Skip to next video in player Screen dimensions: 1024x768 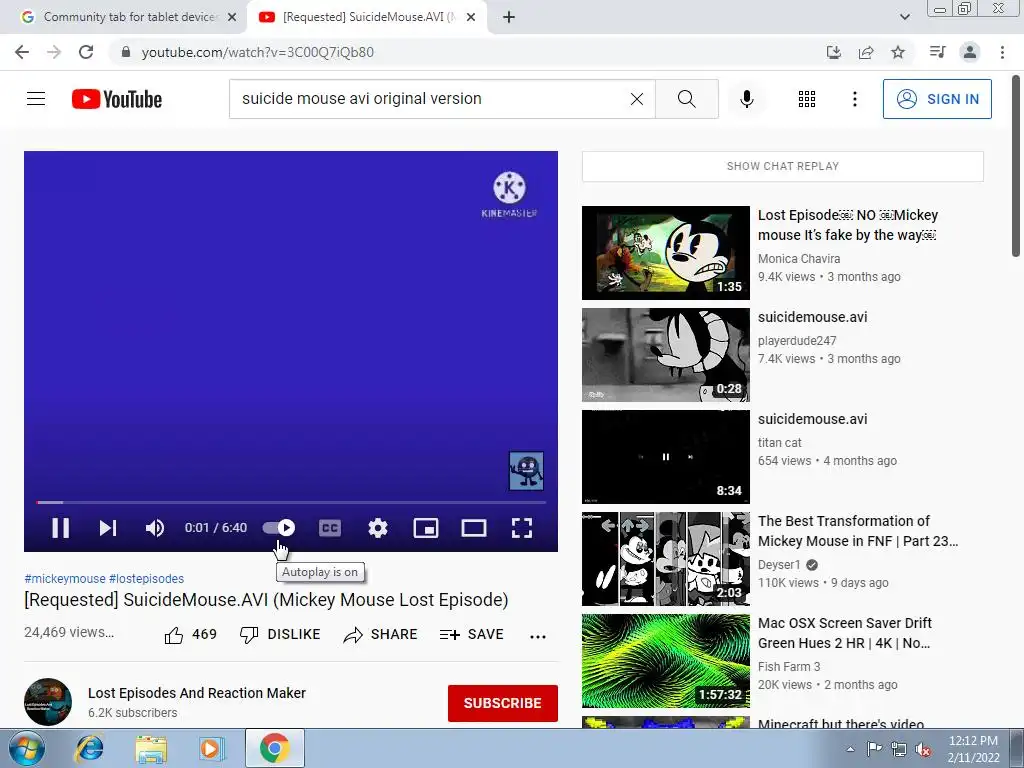point(108,528)
